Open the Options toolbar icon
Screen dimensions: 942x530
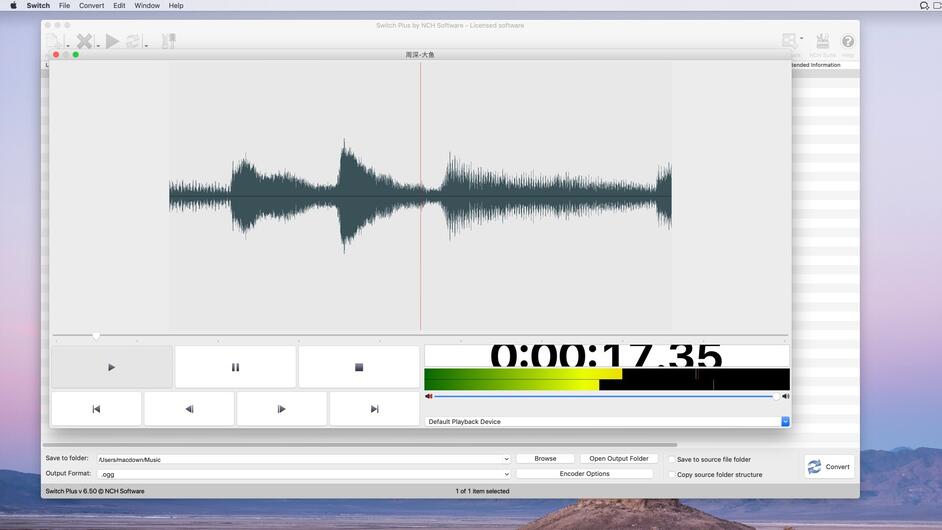[x=169, y=41]
